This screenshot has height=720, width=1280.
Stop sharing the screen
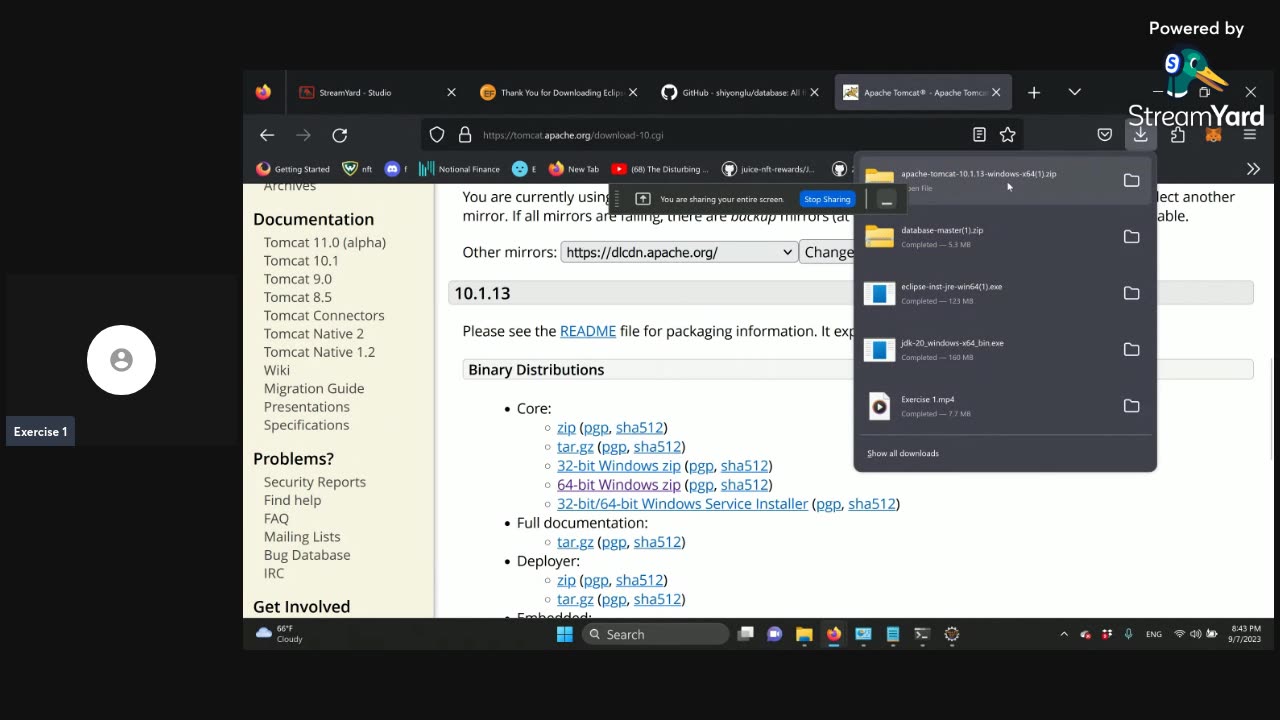pos(827,199)
